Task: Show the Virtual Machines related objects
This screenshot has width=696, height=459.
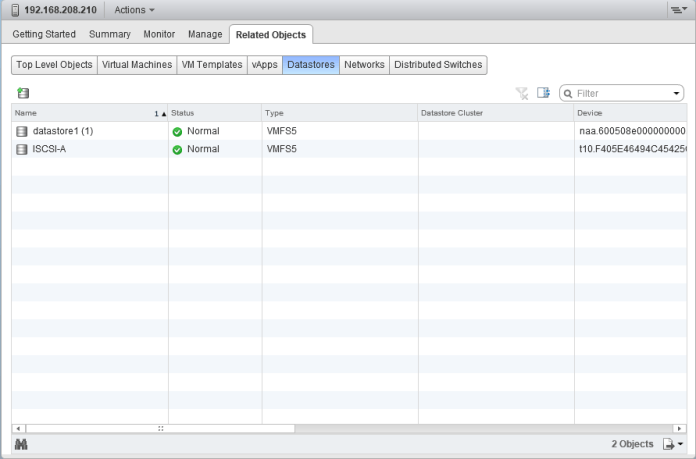Action: 136,64
